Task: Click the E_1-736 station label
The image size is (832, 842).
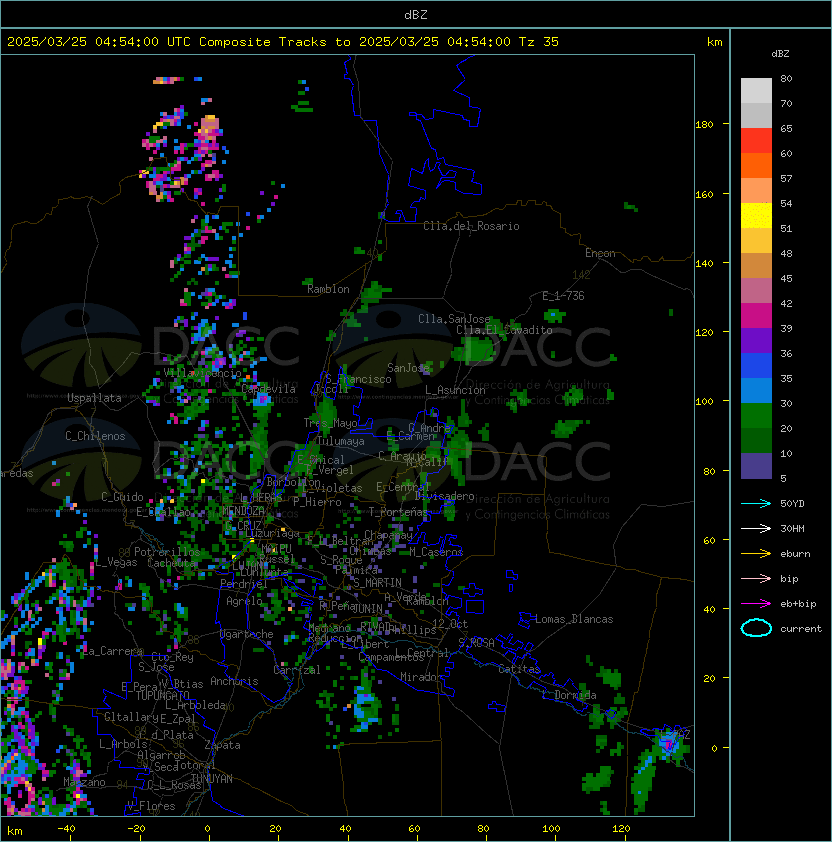Action: [x=563, y=296]
